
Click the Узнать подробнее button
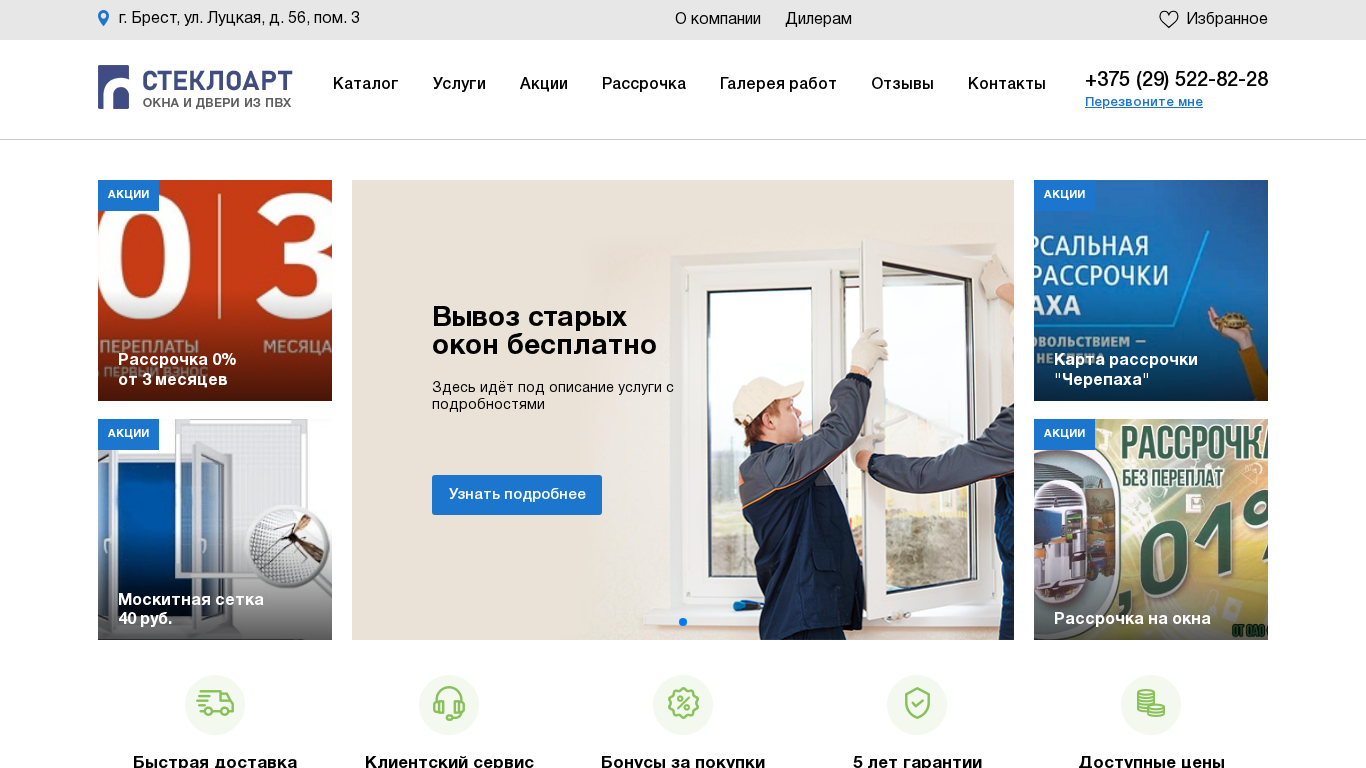(517, 495)
